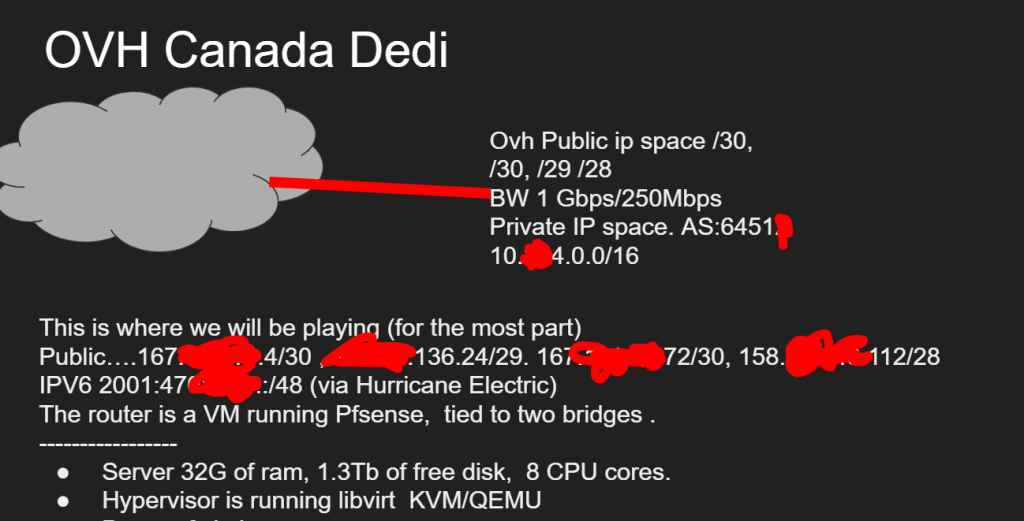Click the red scribble over the IPV6 2001:47 prefix

click(x=225, y=383)
